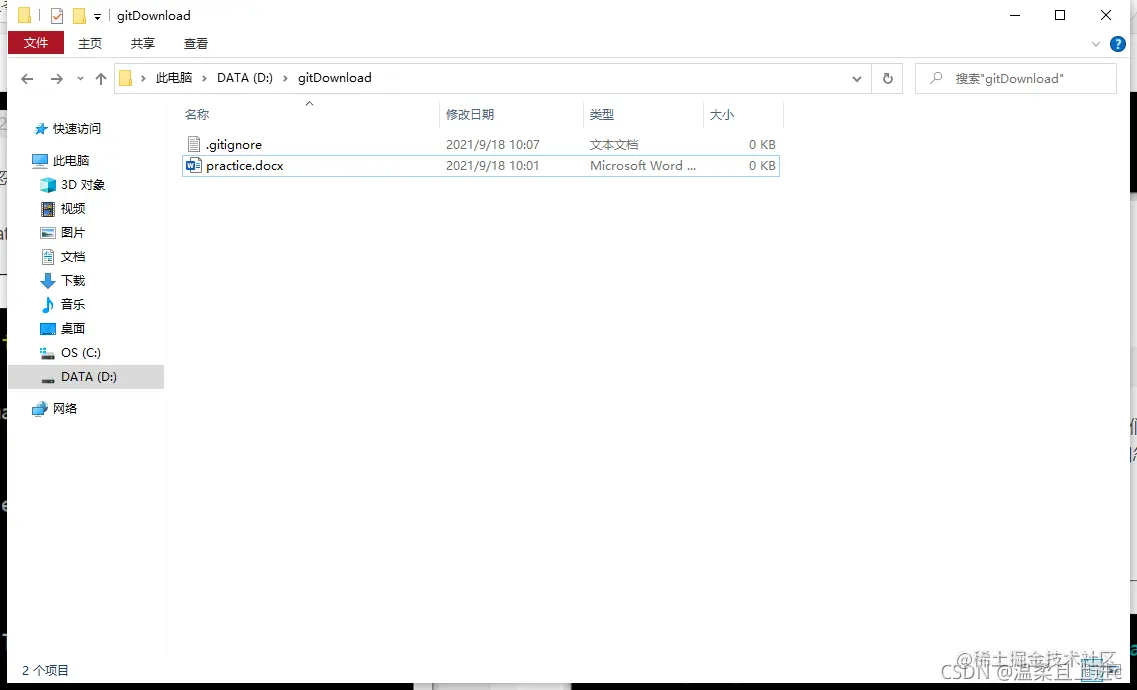Click the Microsoft Word type cell
The image size is (1137, 690).
(x=642, y=166)
